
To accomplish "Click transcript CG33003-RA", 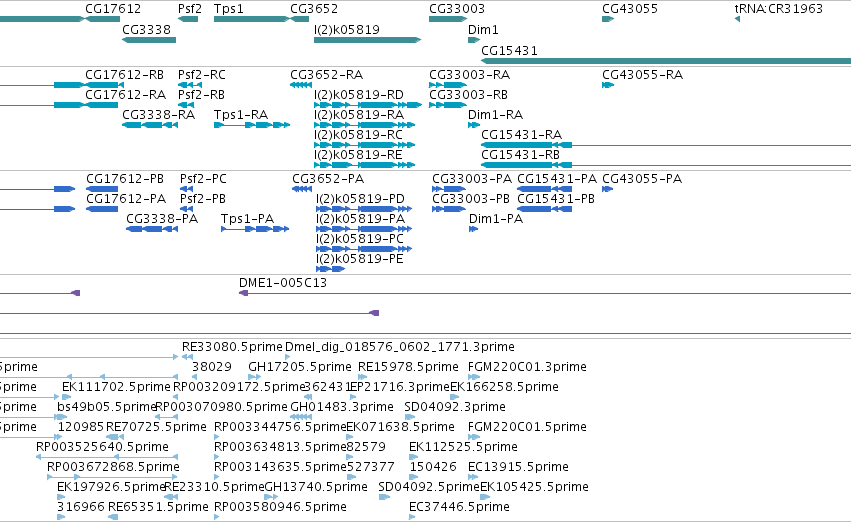I will click(x=469, y=74).
